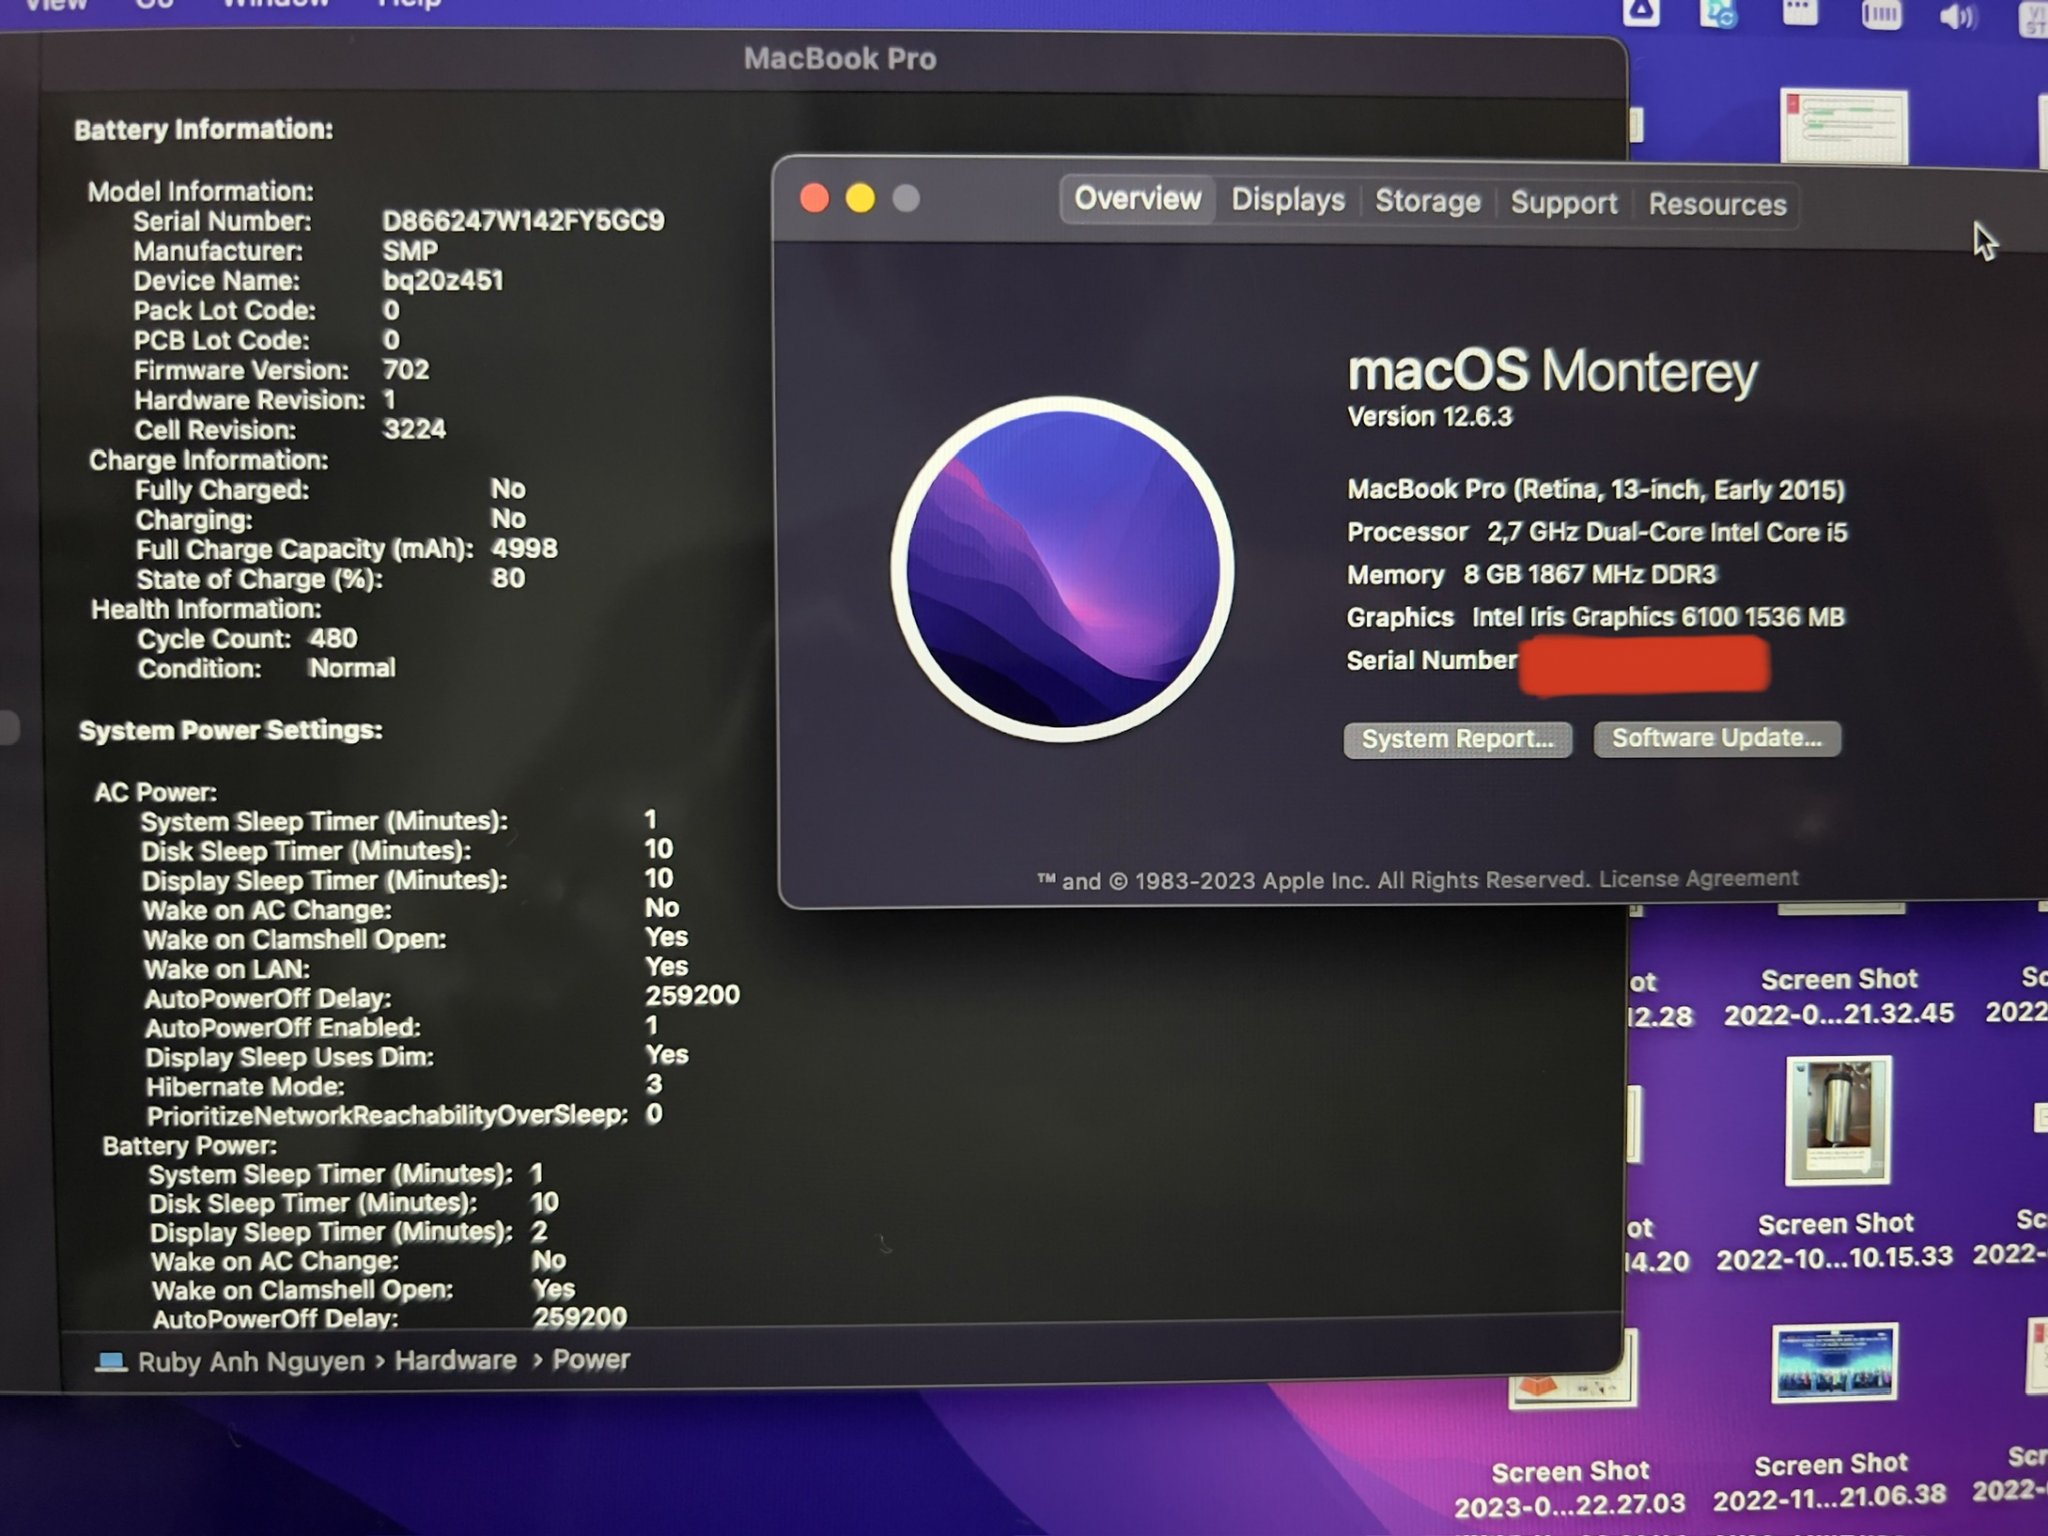This screenshot has height=1536, width=2048.
Task: Click the sync status icon in menu bar
Action: pos(1718,14)
